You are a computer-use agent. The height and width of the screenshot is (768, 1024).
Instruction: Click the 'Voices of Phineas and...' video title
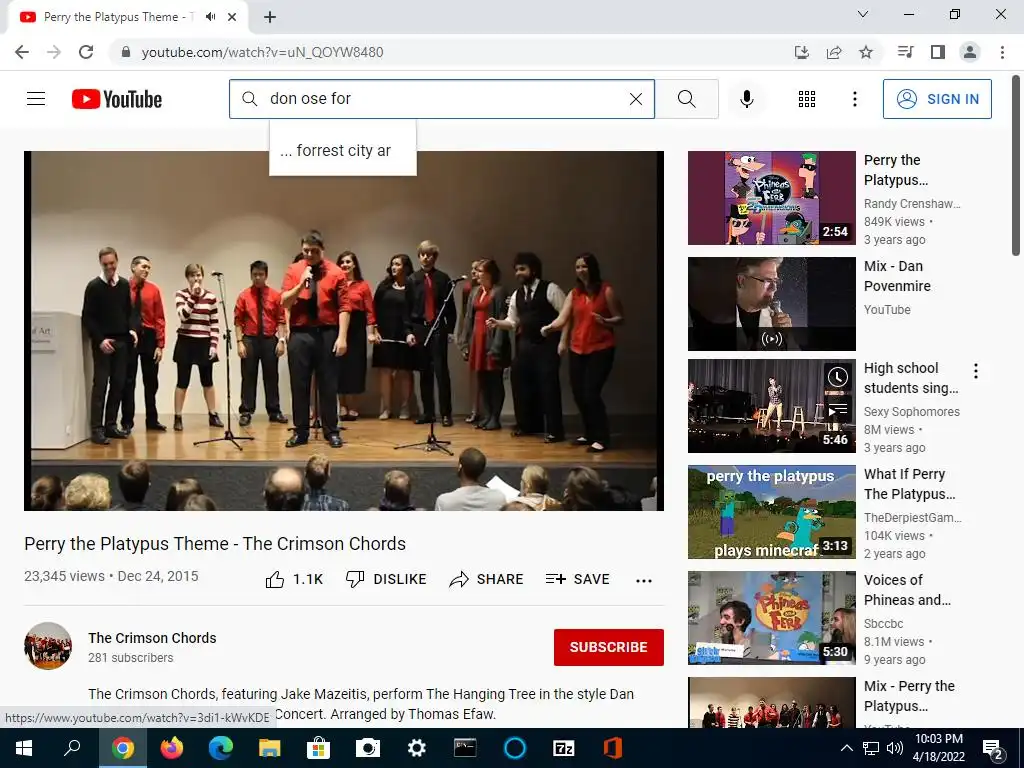[x=907, y=590]
